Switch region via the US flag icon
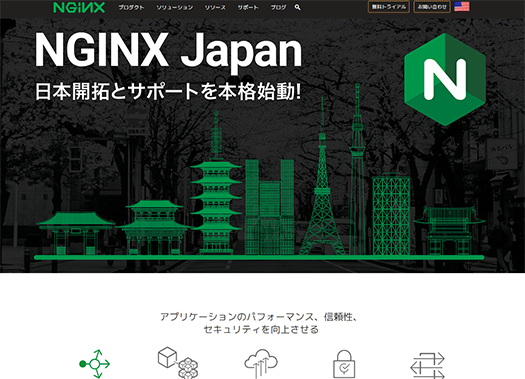This screenshot has height=379, width=525. tap(462, 7)
